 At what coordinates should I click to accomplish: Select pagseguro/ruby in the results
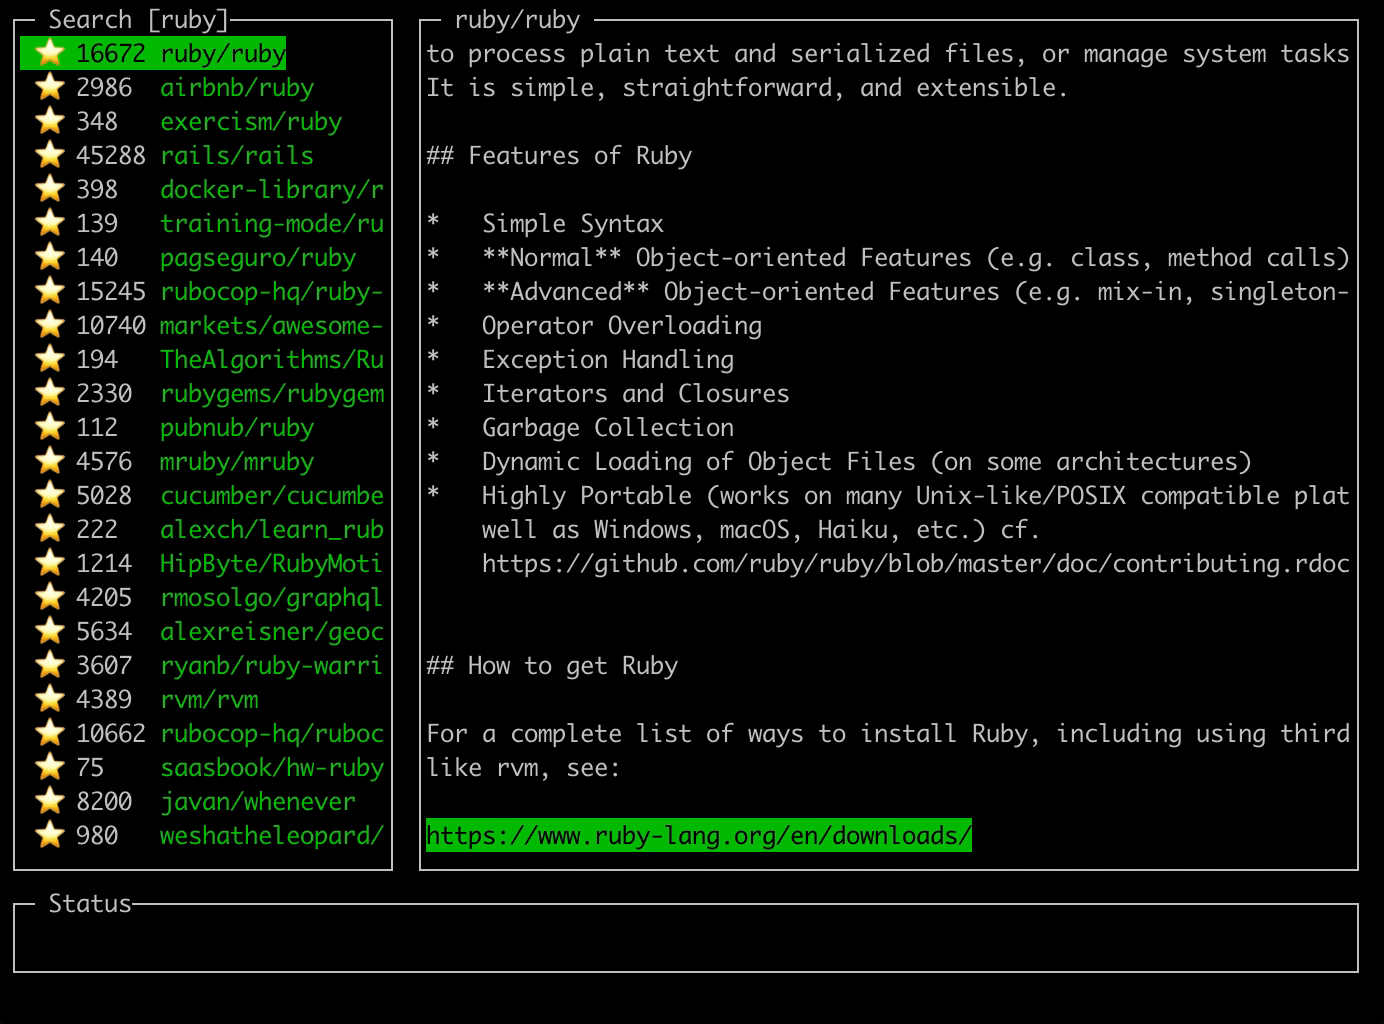[258, 257]
